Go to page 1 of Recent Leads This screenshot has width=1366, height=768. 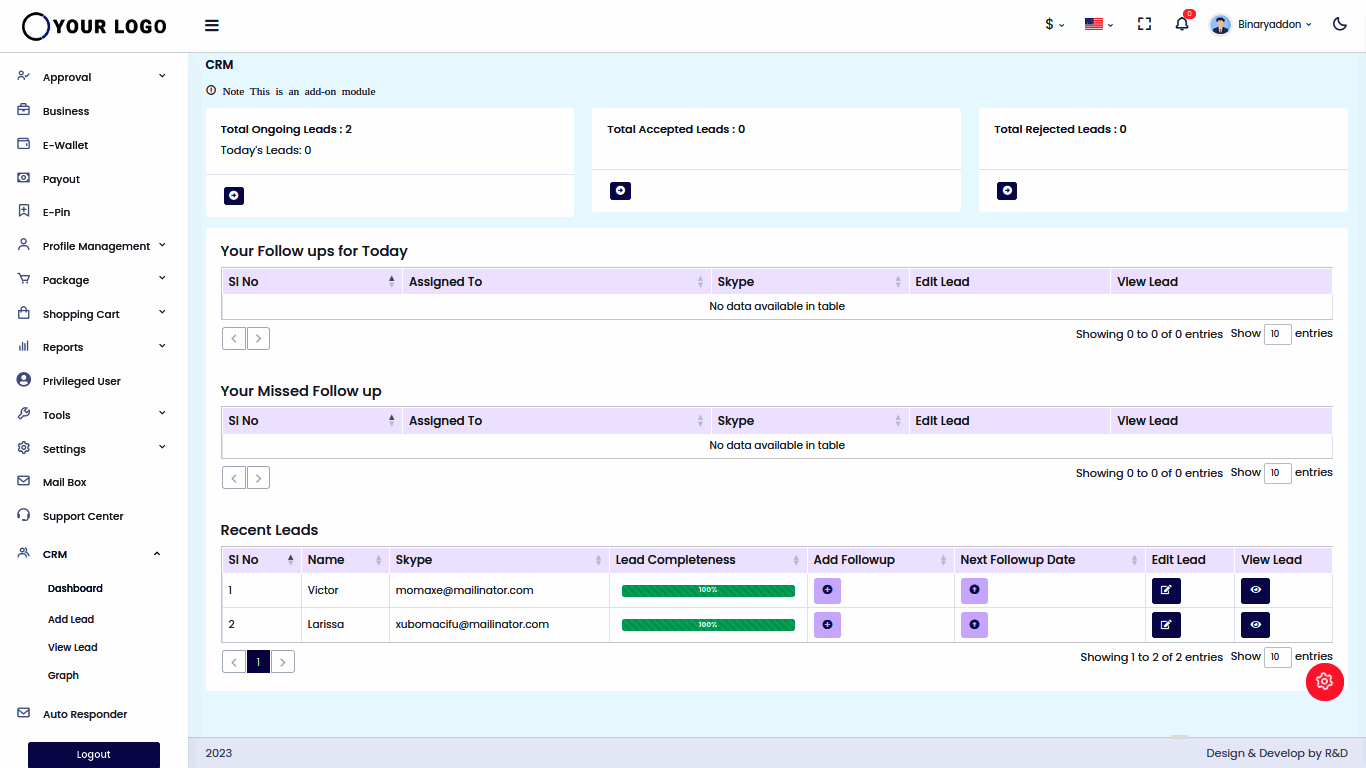(258, 662)
